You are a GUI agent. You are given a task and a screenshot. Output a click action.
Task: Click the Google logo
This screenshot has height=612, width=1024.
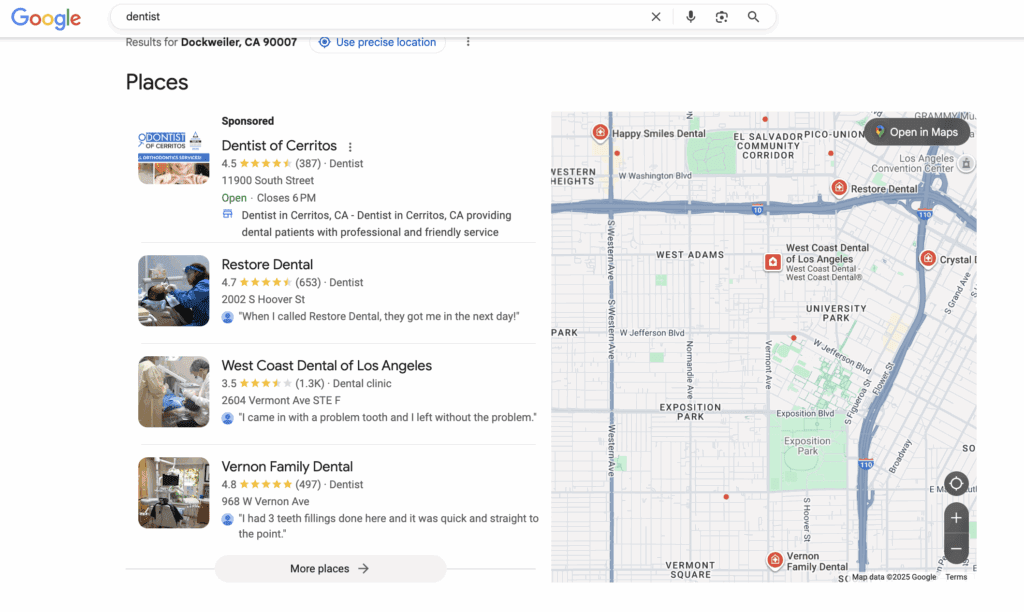(x=46, y=18)
